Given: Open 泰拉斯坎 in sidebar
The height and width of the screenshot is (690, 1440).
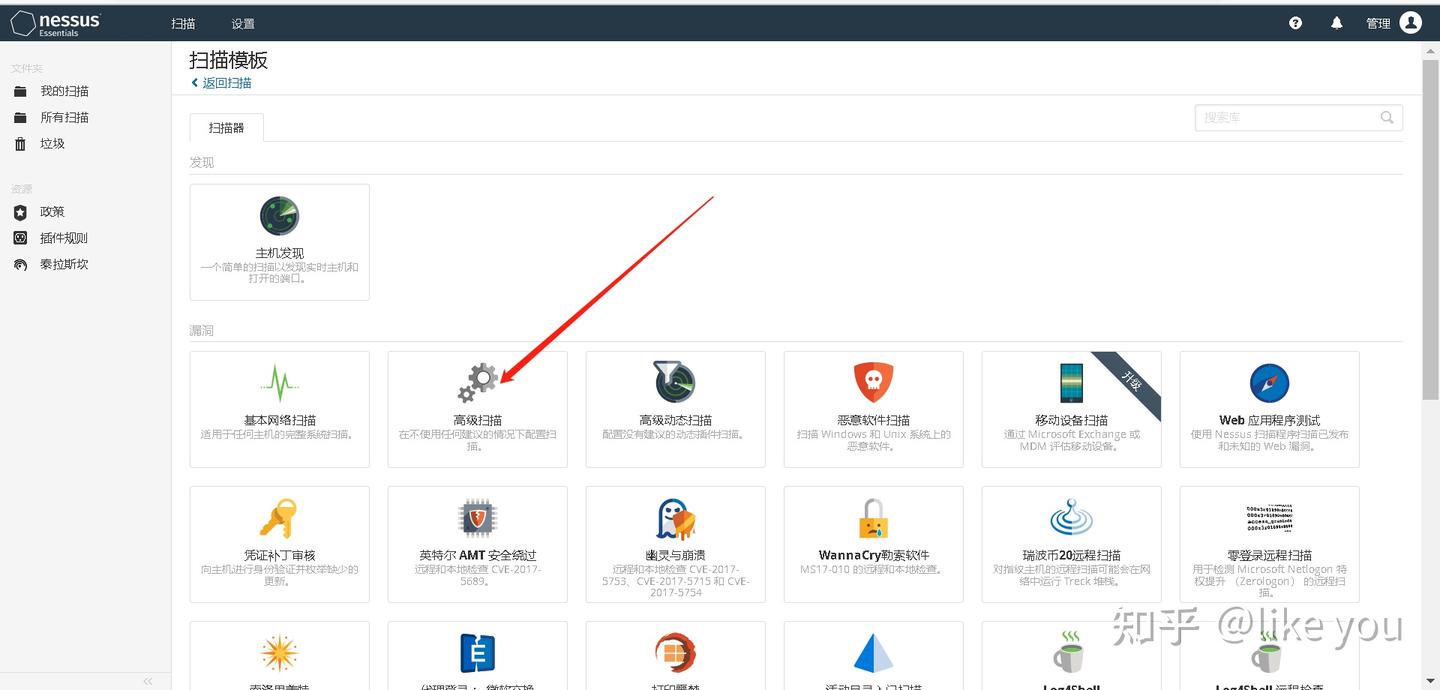Looking at the screenshot, I should (x=64, y=264).
